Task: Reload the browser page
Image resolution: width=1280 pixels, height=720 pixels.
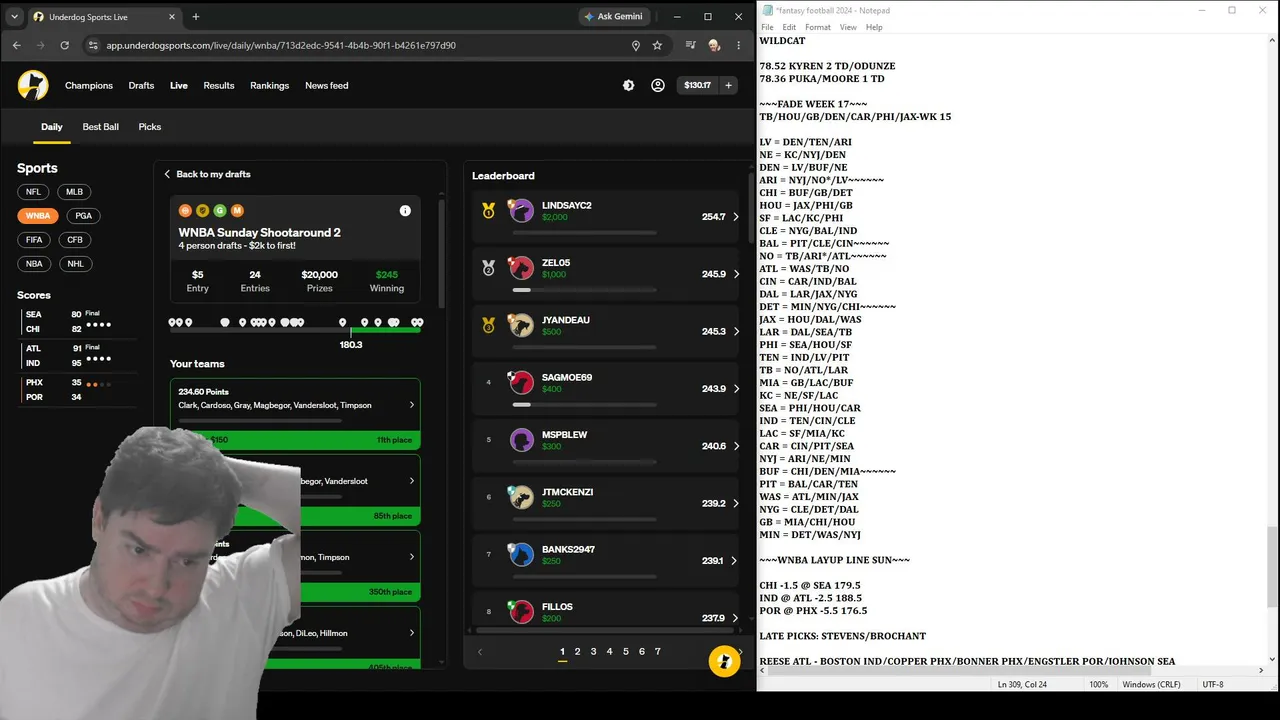Action: 65,45
